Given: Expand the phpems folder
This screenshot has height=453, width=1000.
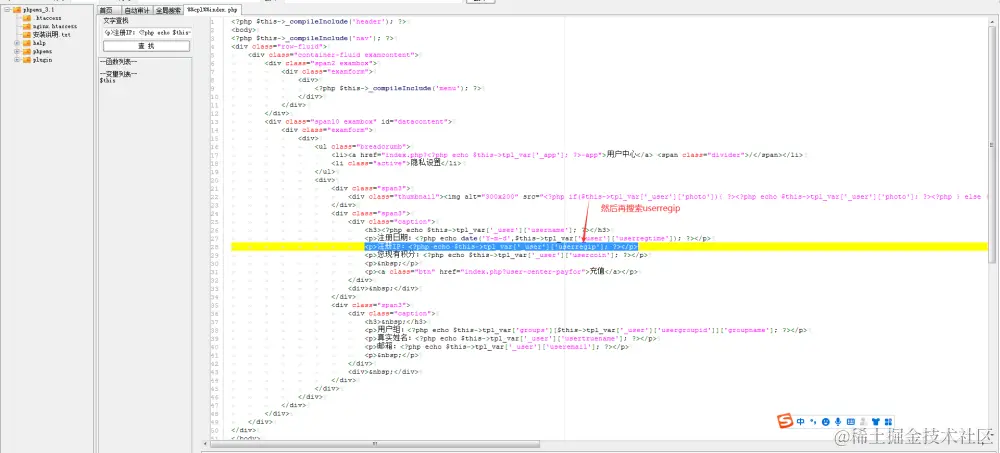Looking at the screenshot, I should click(17, 51).
